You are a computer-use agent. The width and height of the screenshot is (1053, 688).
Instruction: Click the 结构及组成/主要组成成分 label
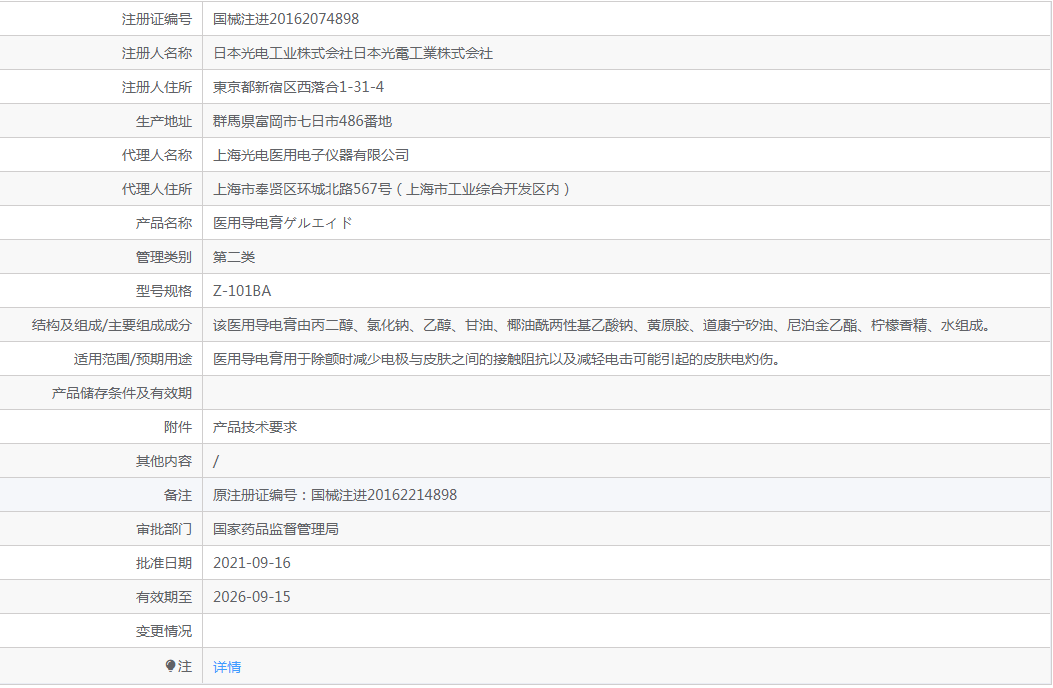[x=112, y=325]
